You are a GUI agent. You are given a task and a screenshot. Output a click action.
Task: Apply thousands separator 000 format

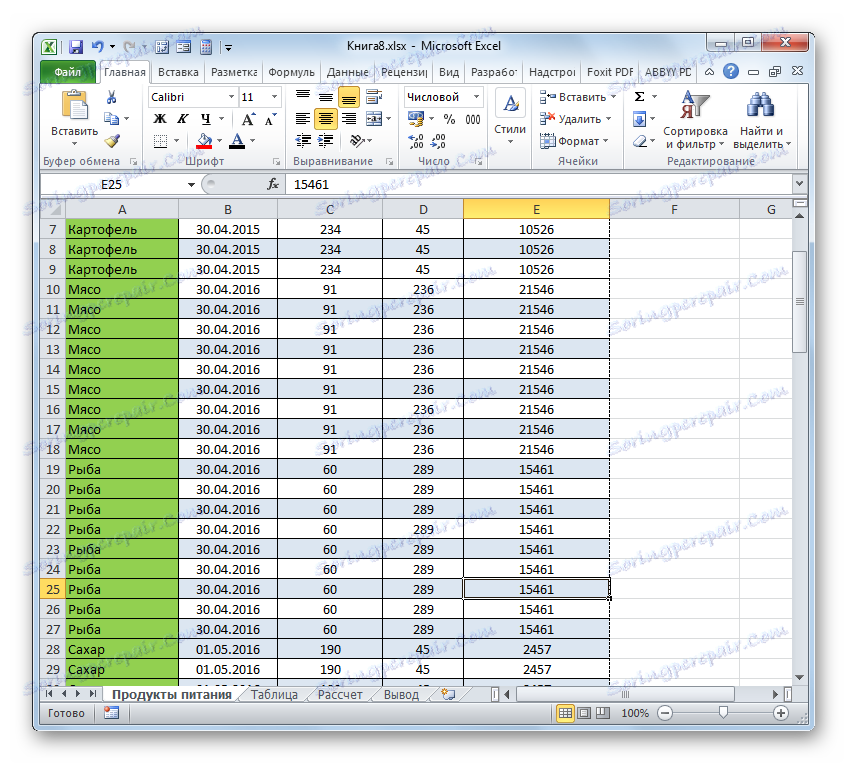tap(473, 119)
